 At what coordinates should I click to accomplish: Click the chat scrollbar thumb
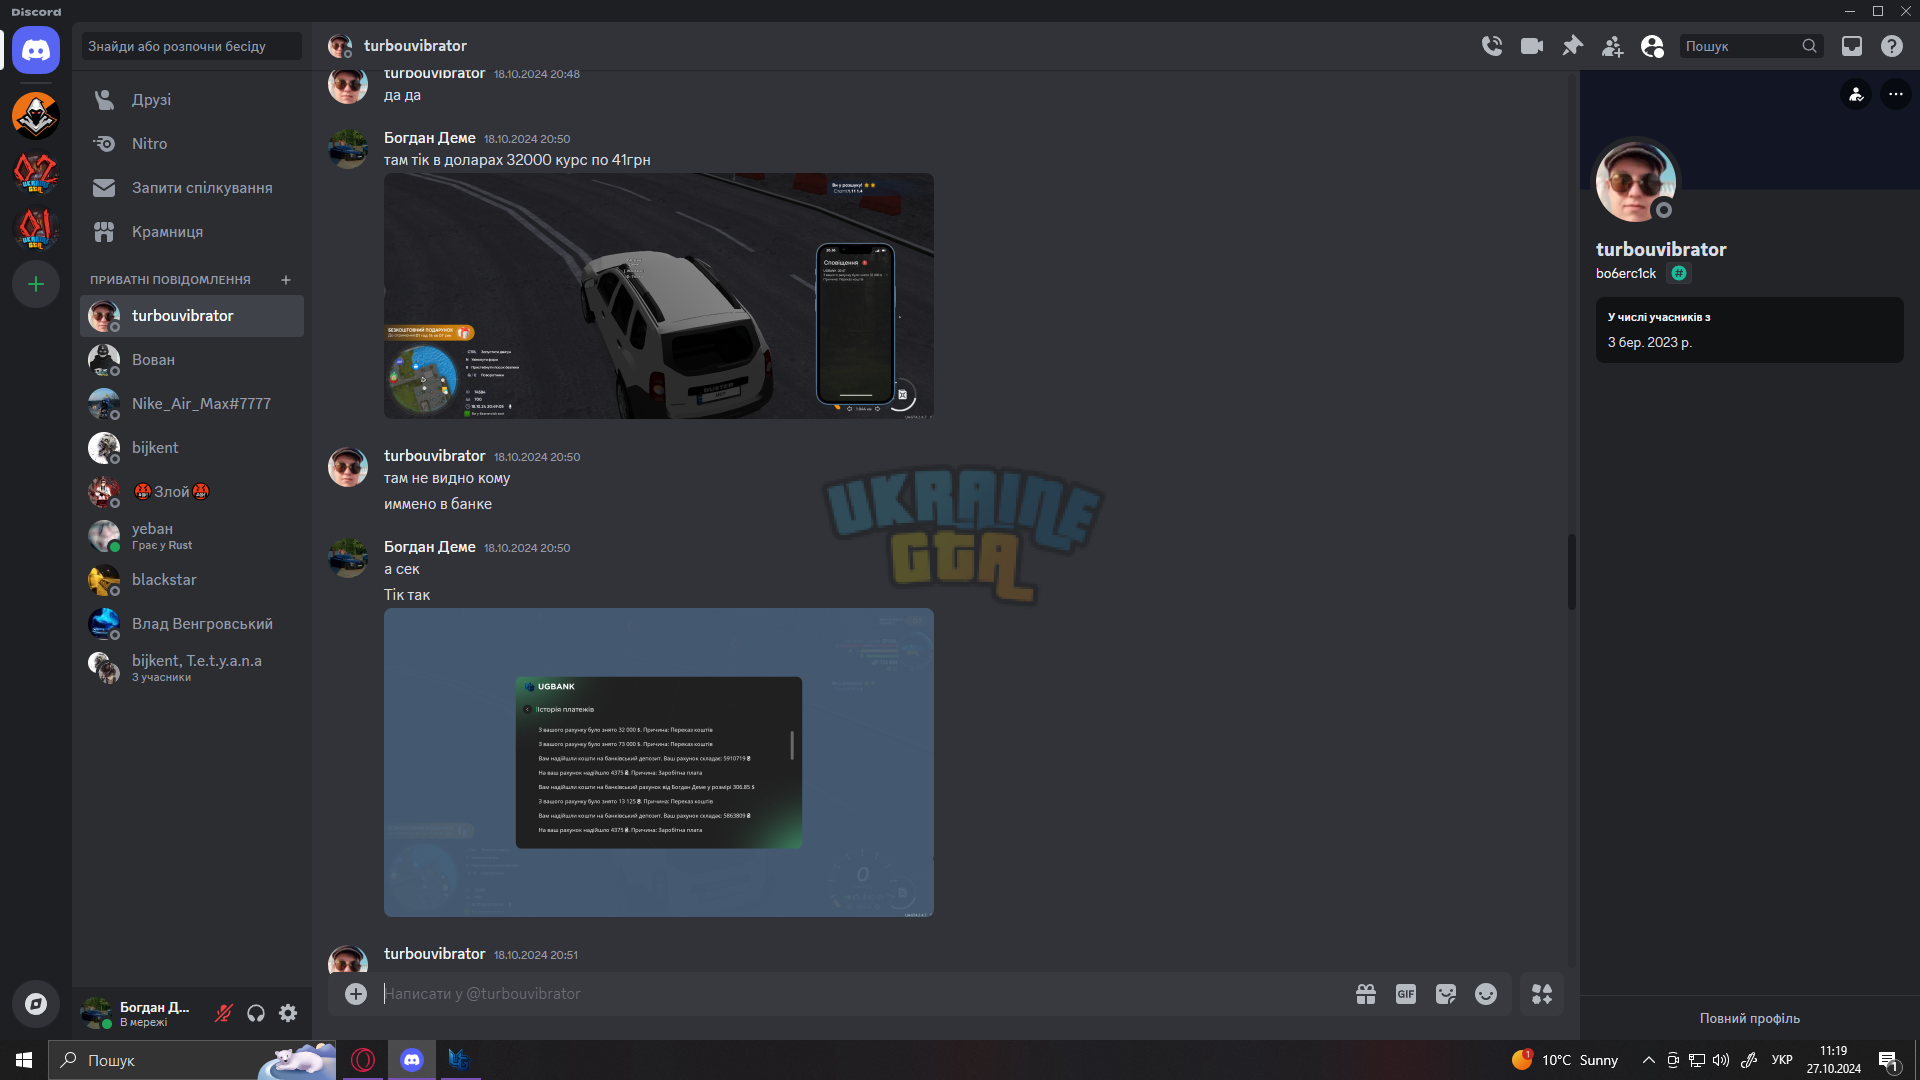[x=1572, y=572]
